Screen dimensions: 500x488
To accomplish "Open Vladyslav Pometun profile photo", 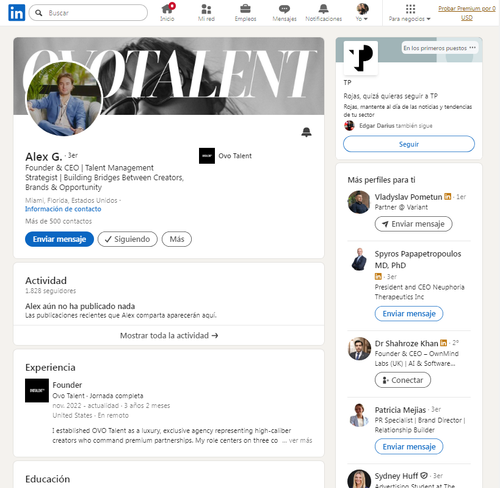I will coord(359,202).
